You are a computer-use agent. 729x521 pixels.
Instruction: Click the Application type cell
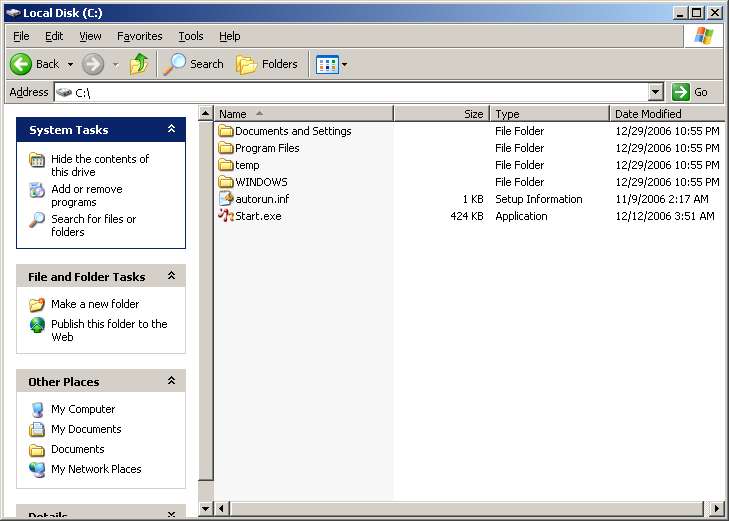tap(521, 216)
